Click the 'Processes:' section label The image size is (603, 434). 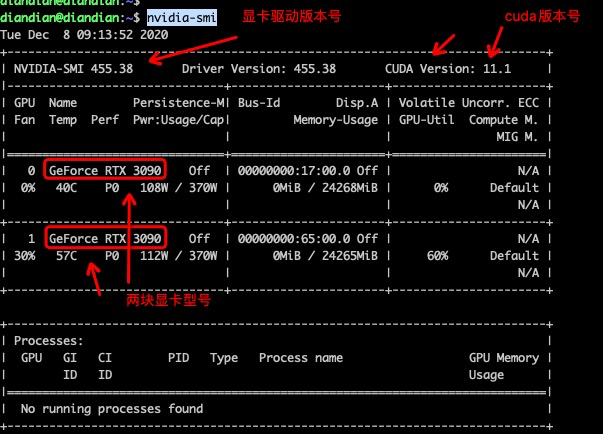coord(48,341)
